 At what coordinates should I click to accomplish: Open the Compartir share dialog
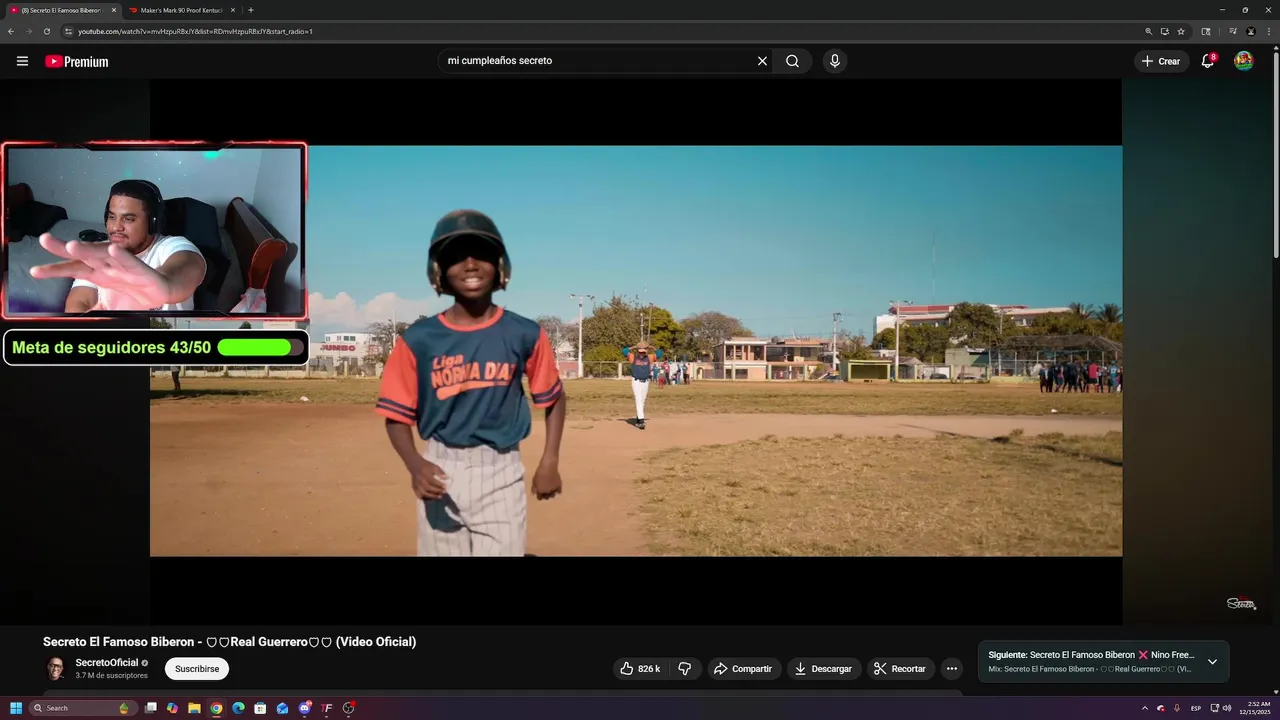[744, 668]
